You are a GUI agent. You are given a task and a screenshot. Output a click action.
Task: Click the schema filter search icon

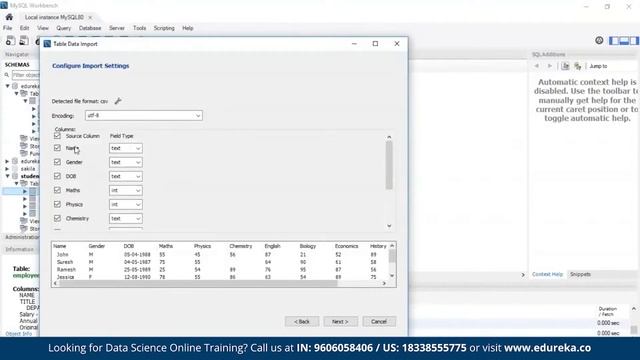pyautogui.click(x=7, y=75)
